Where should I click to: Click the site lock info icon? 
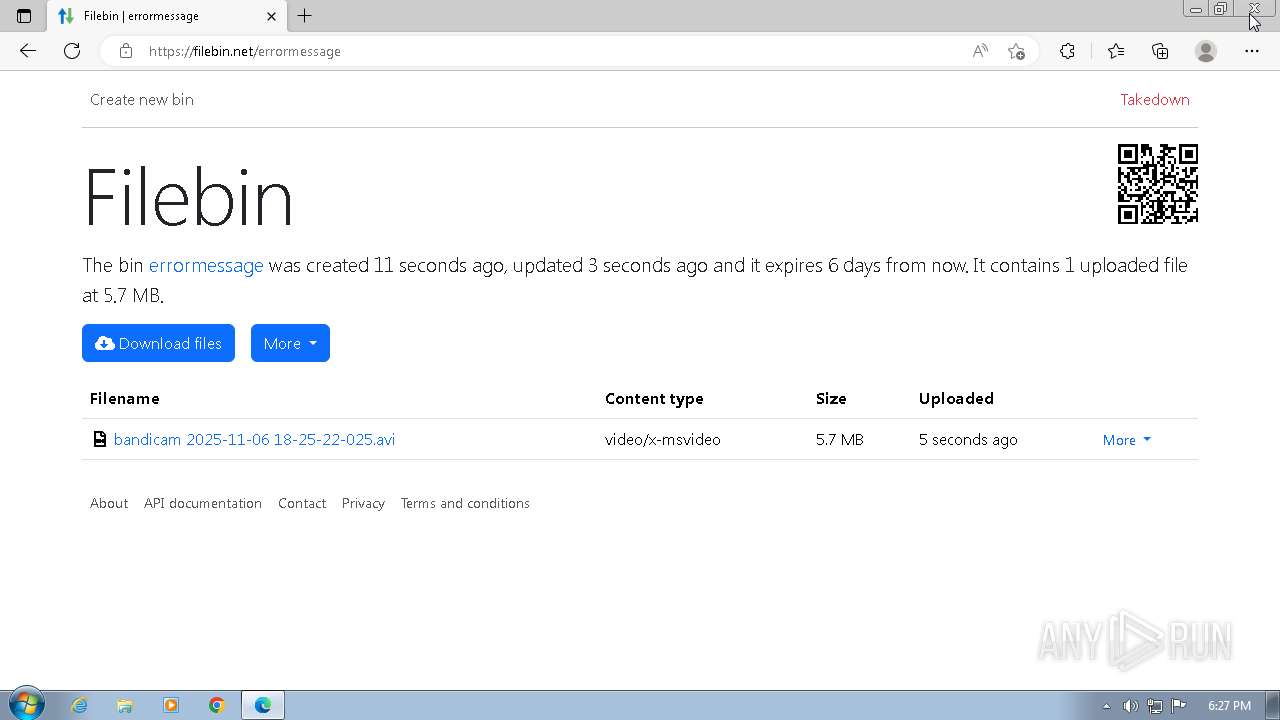pos(126,51)
